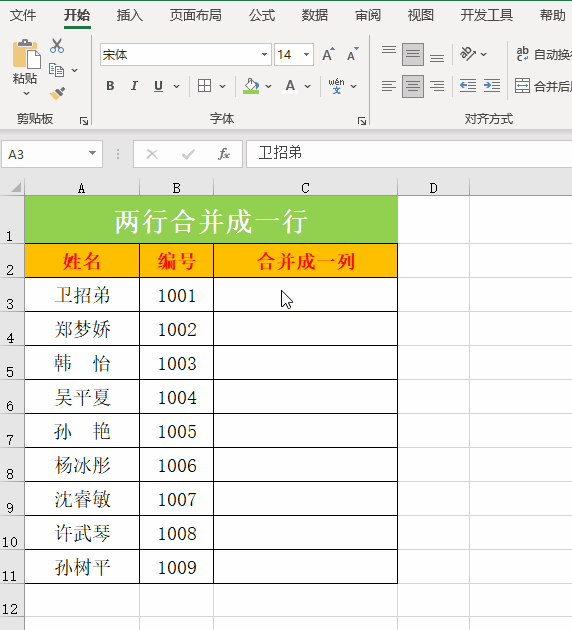Switch to the 视图 tab
Image resolution: width=572 pixels, height=630 pixels.
click(x=421, y=15)
